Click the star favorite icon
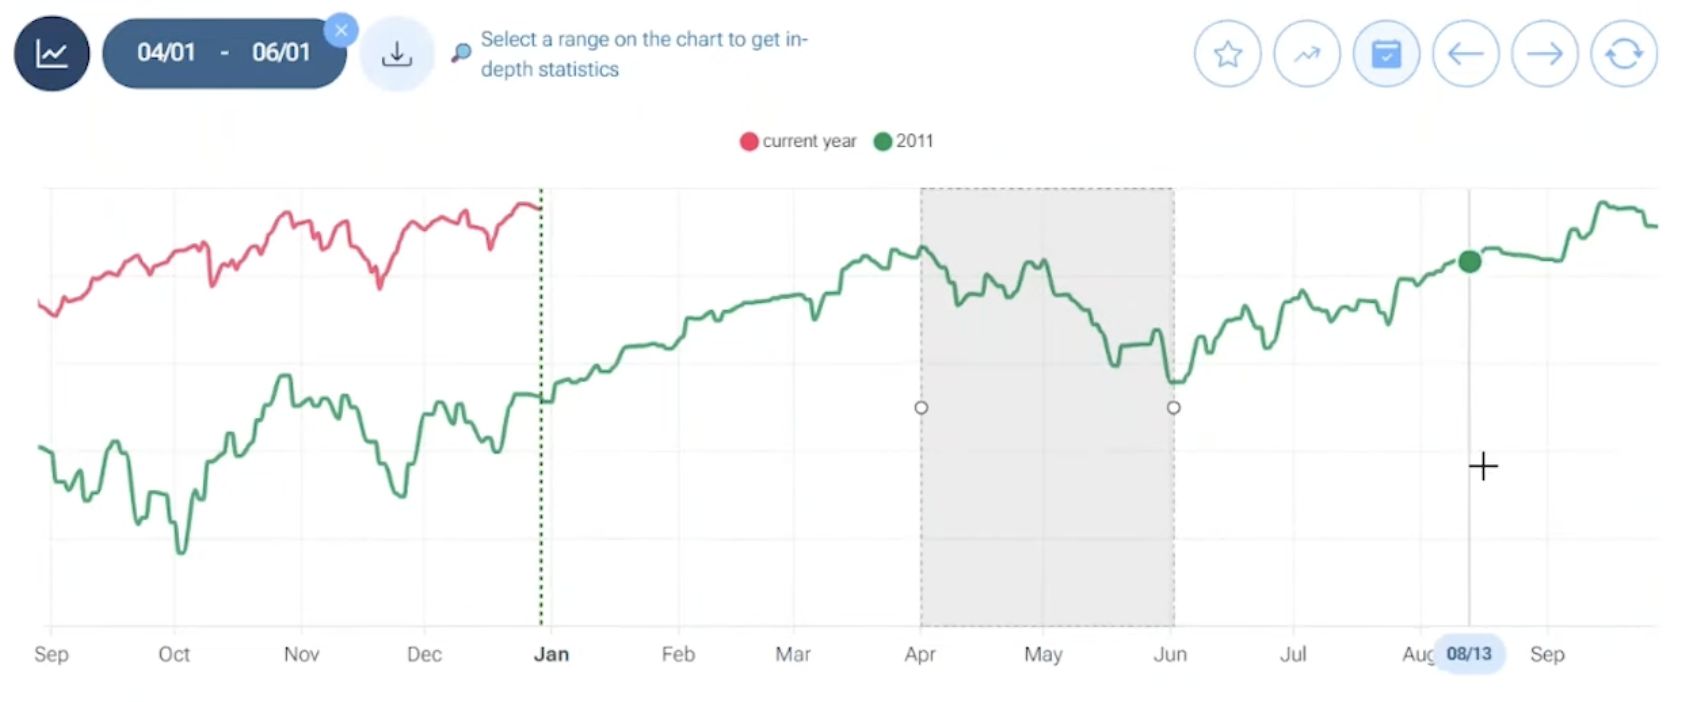1704x702 pixels. (x=1227, y=54)
